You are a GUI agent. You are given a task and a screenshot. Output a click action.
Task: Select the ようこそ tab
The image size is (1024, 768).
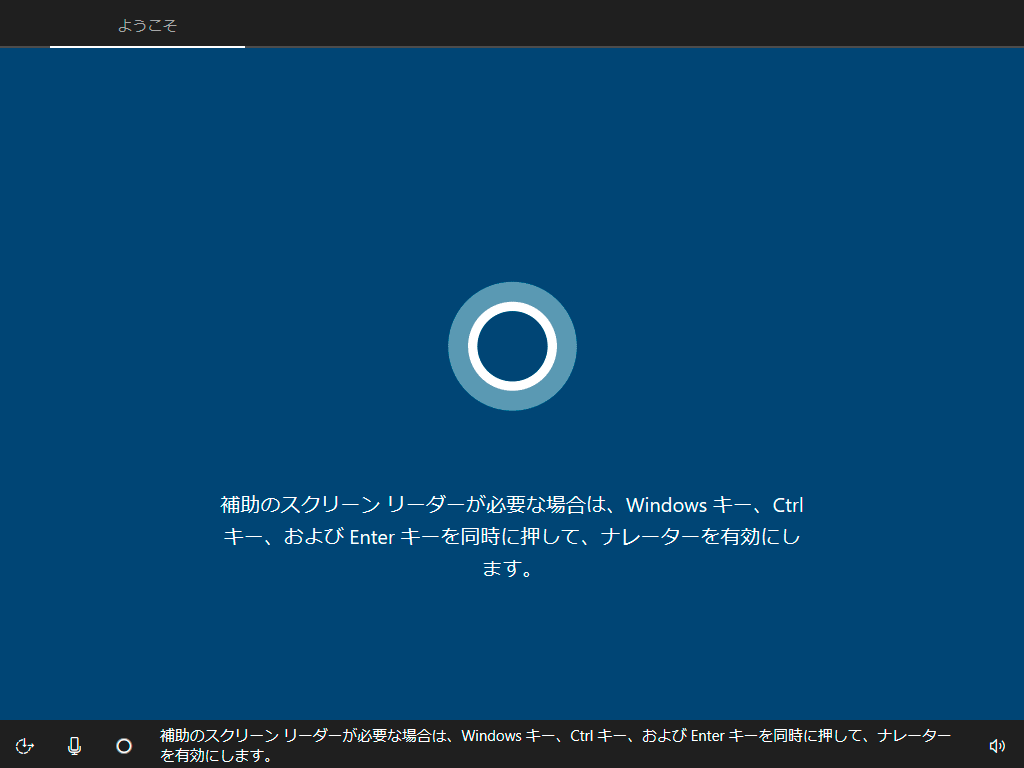click(147, 25)
